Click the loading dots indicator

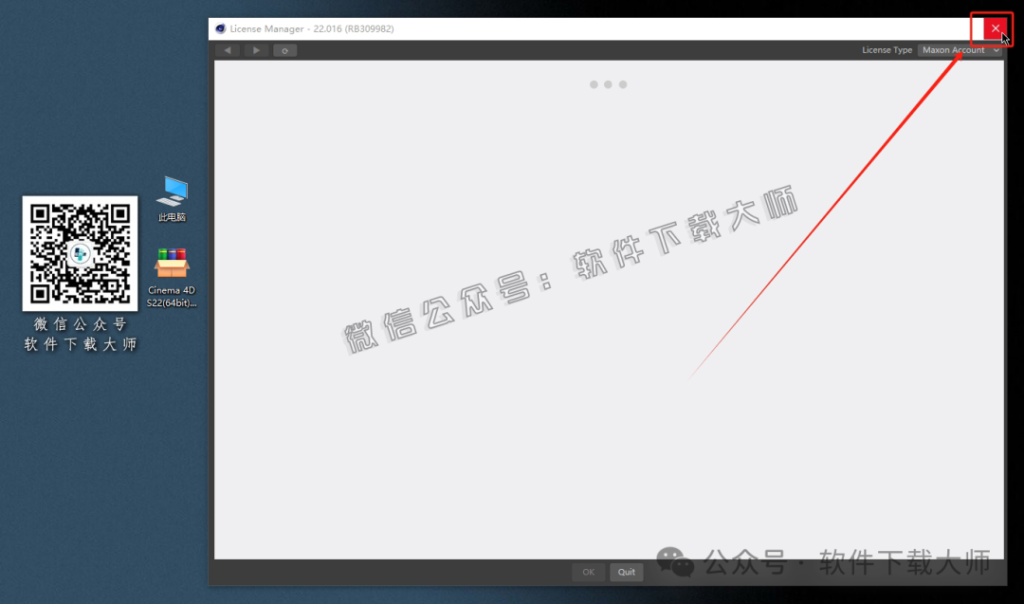tap(608, 84)
